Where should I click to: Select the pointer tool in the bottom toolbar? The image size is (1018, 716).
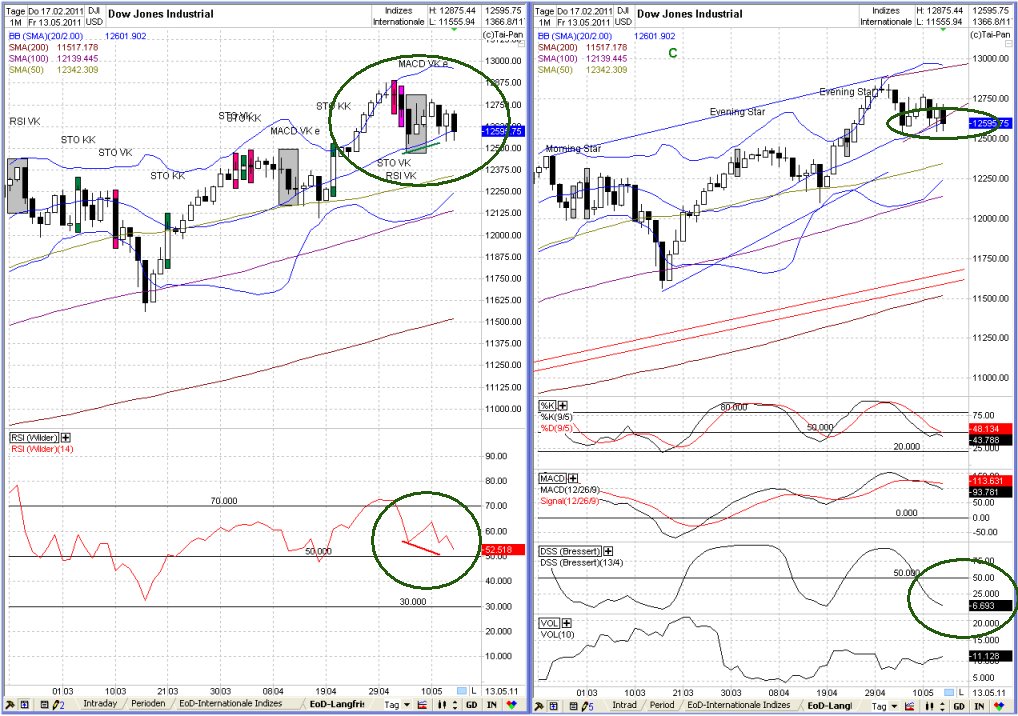(9, 706)
